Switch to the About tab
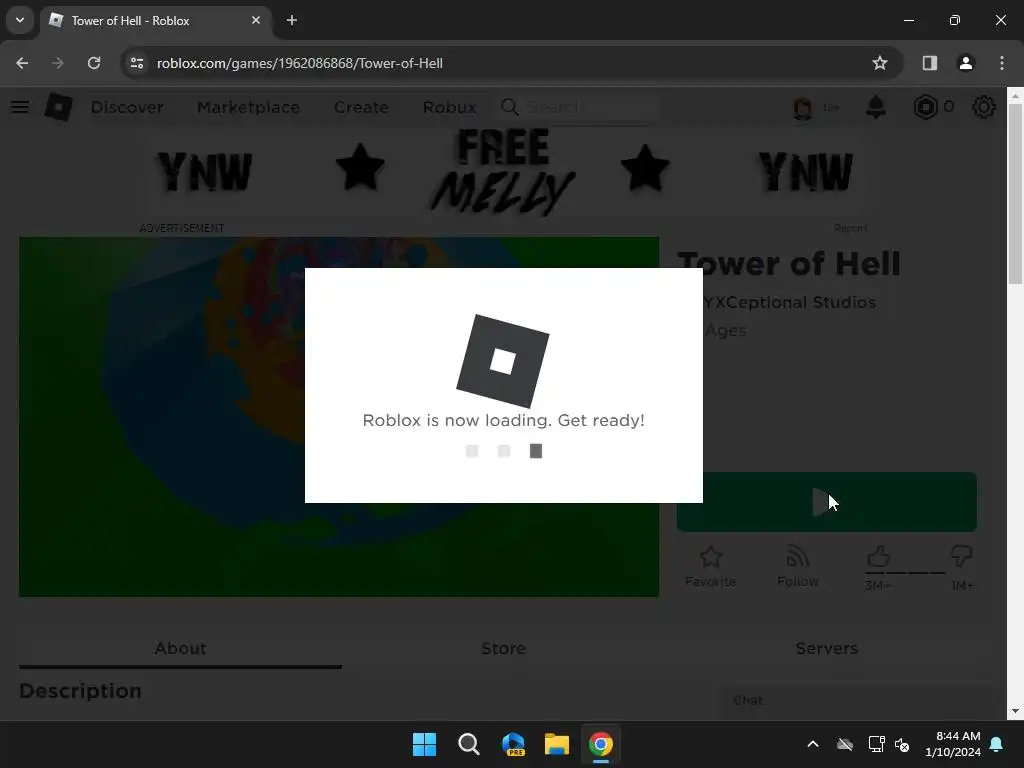 (180, 648)
